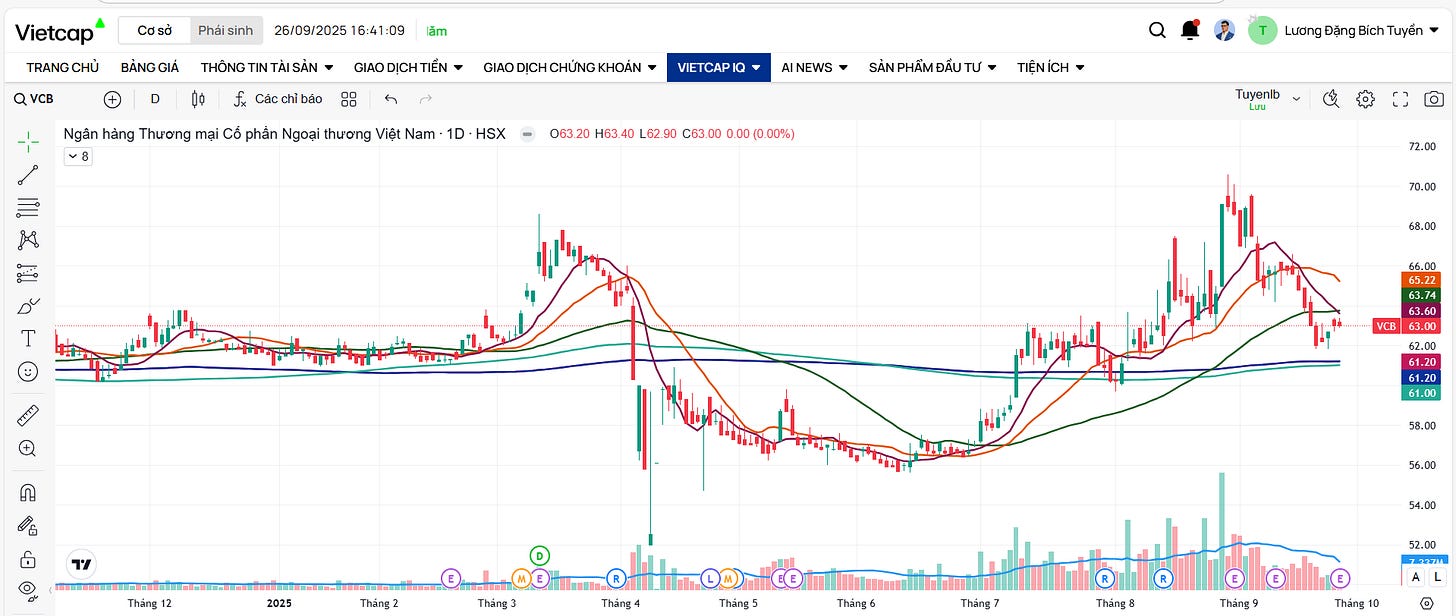1456x616 pixels.
Task: Go to TRANG CHỦ home page
Action: (x=62, y=67)
